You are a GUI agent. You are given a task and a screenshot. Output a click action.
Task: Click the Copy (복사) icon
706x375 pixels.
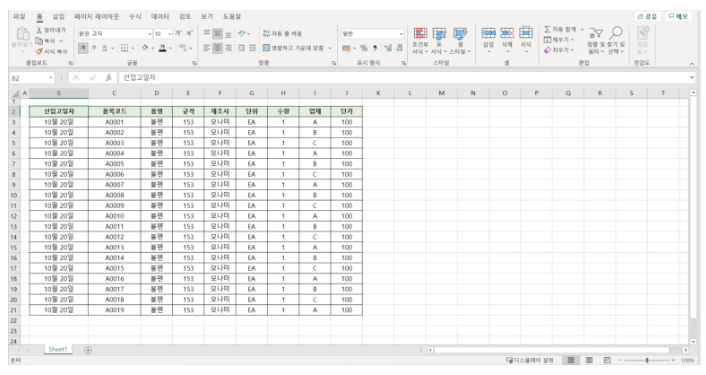pyautogui.click(x=40, y=41)
